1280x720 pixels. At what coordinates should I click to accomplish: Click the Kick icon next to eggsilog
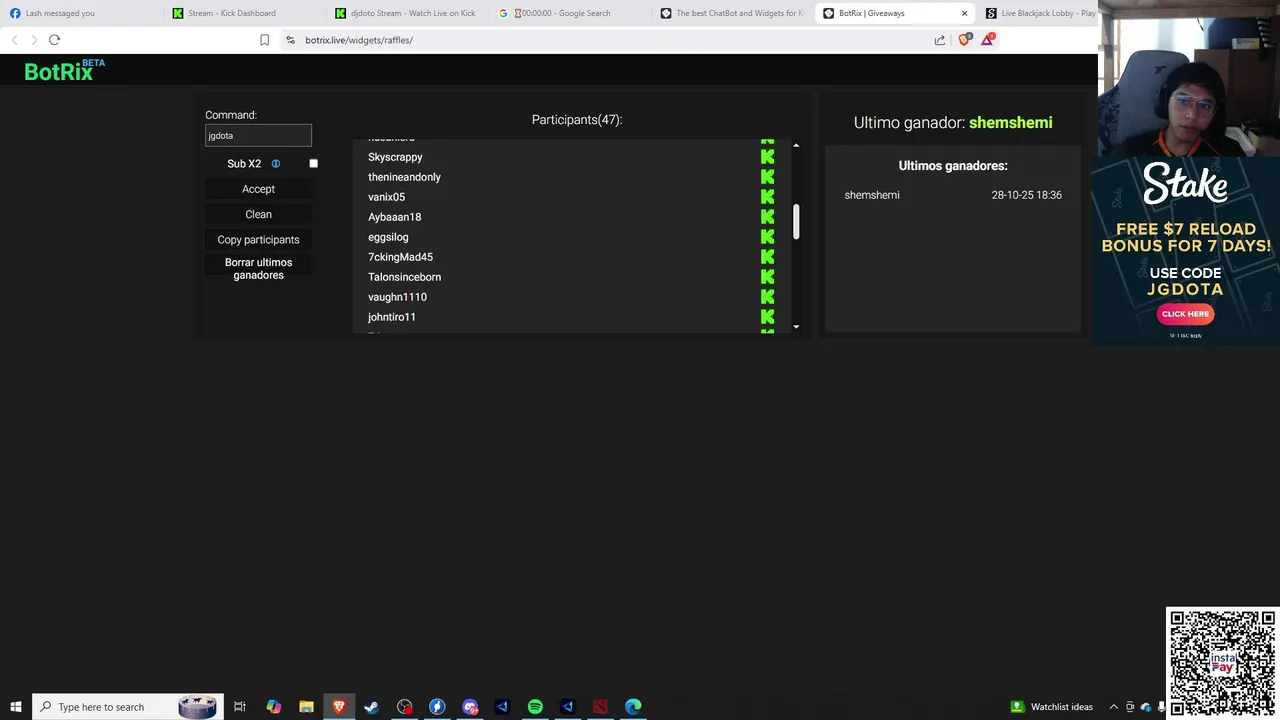coord(767,237)
